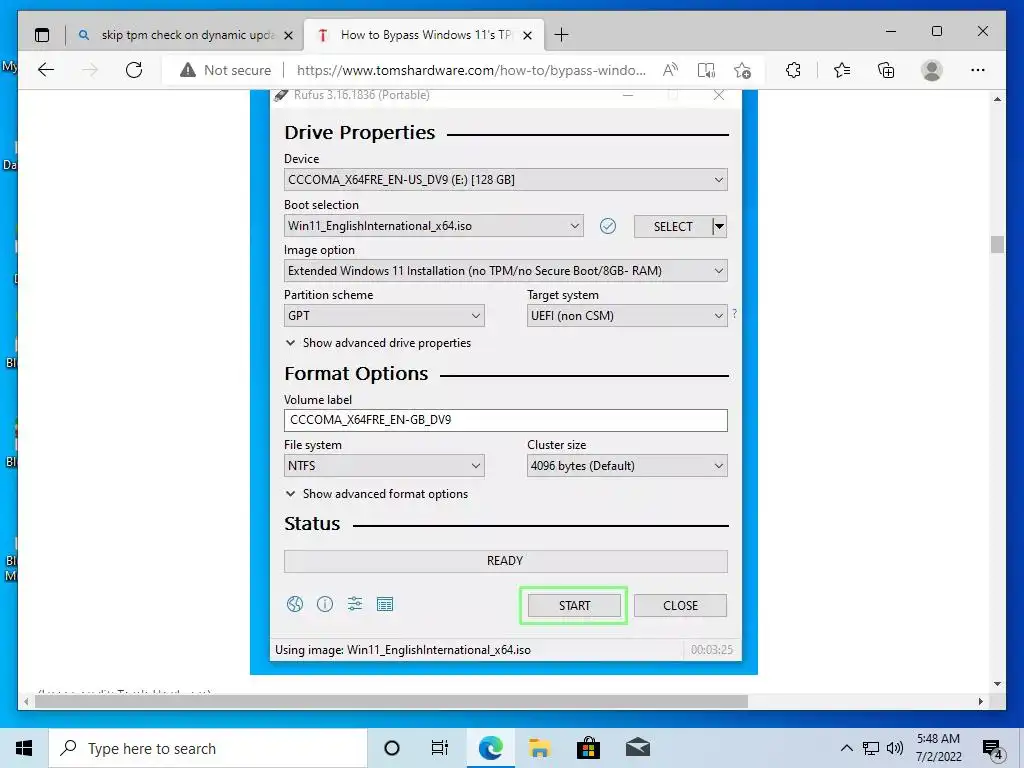
Task: Click the network icon in system tray
Action: click(871, 748)
